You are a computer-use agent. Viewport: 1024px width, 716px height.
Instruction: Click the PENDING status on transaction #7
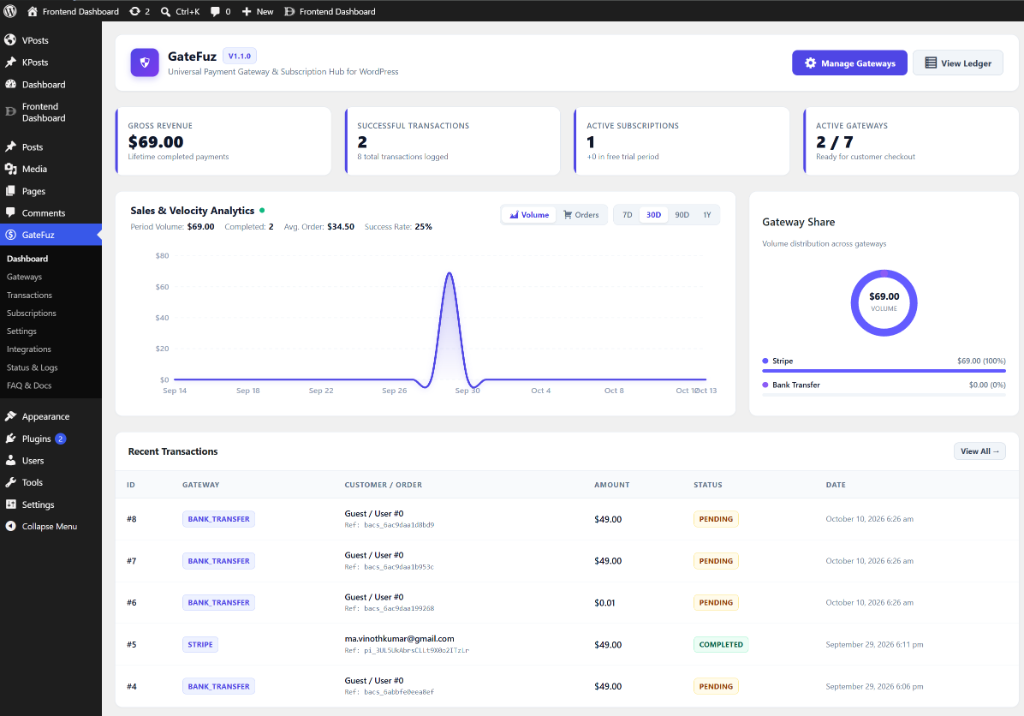[716, 561]
